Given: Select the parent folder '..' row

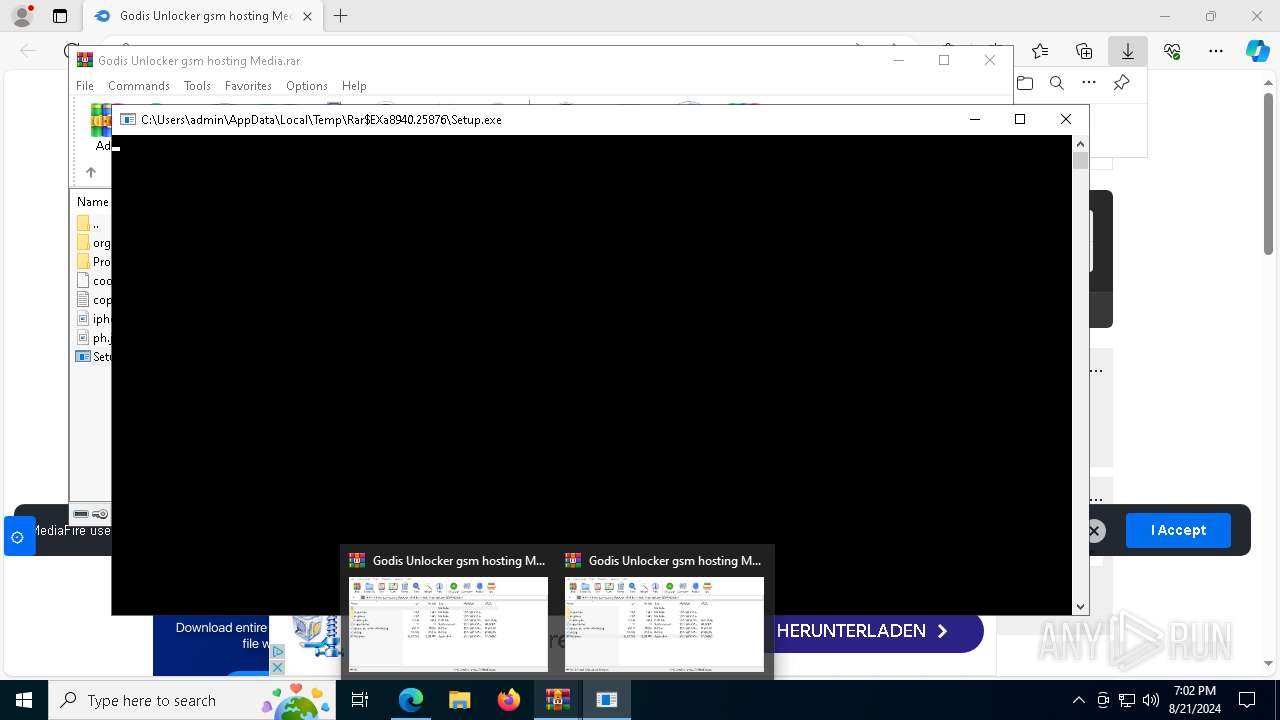Looking at the screenshot, I should pos(93,224).
